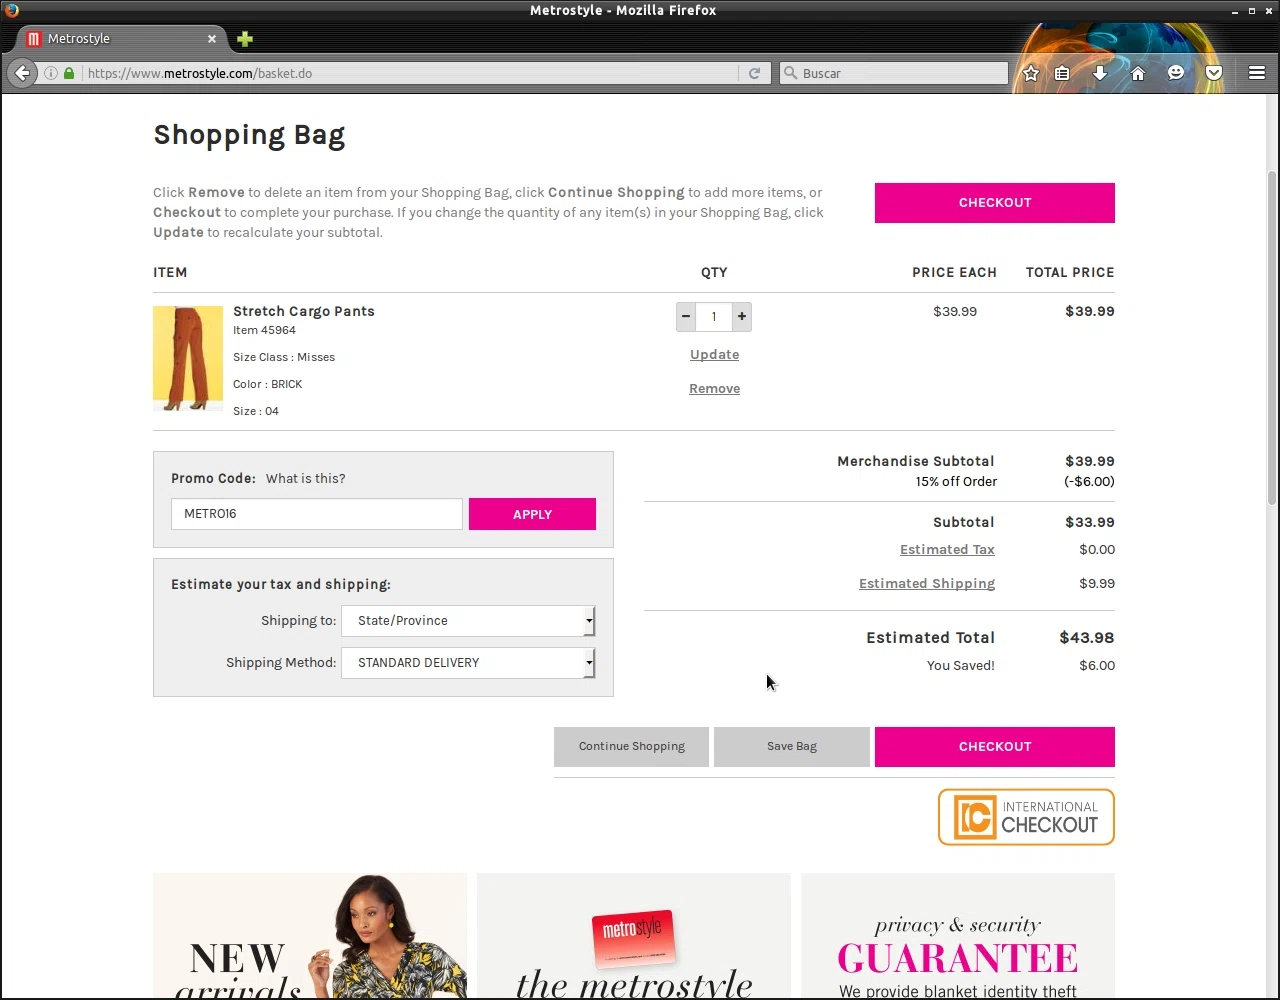Open the Stretch Cargo Pants title link

tap(304, 311)
